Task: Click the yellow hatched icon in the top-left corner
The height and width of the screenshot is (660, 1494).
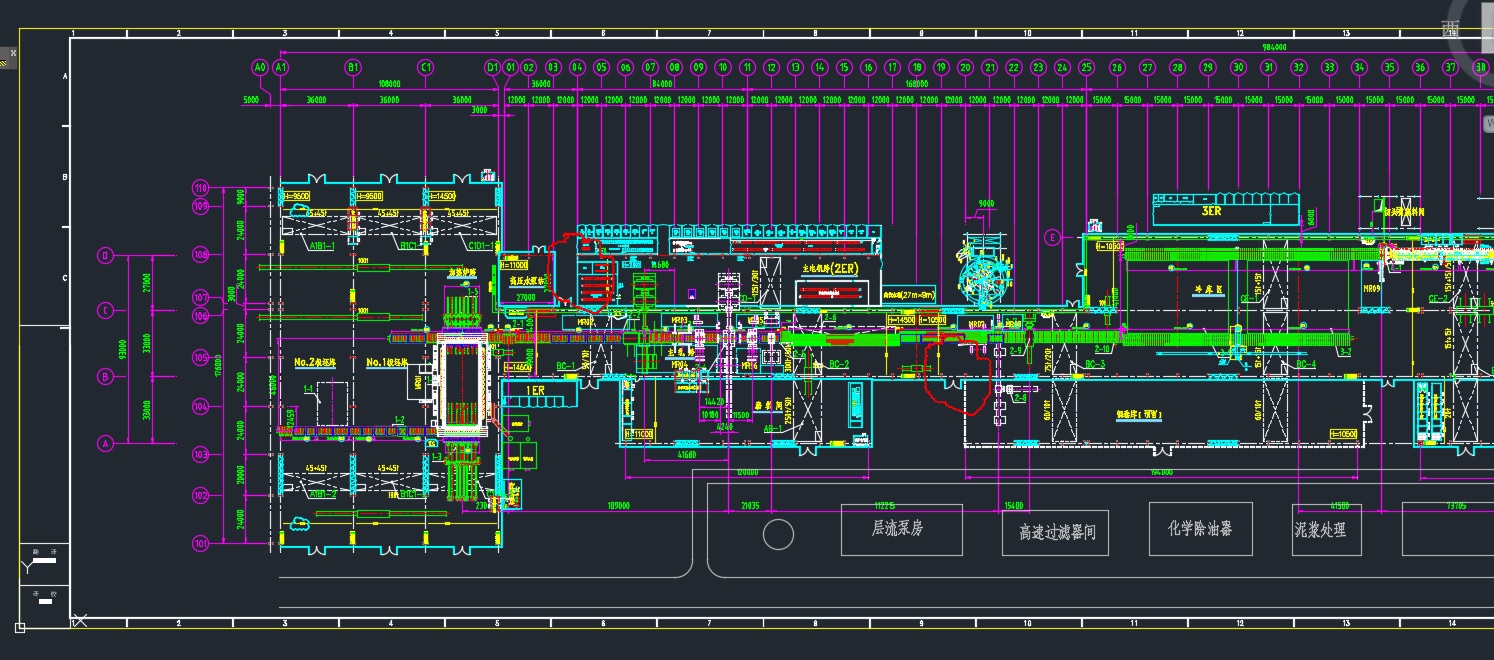Action: 3,63
